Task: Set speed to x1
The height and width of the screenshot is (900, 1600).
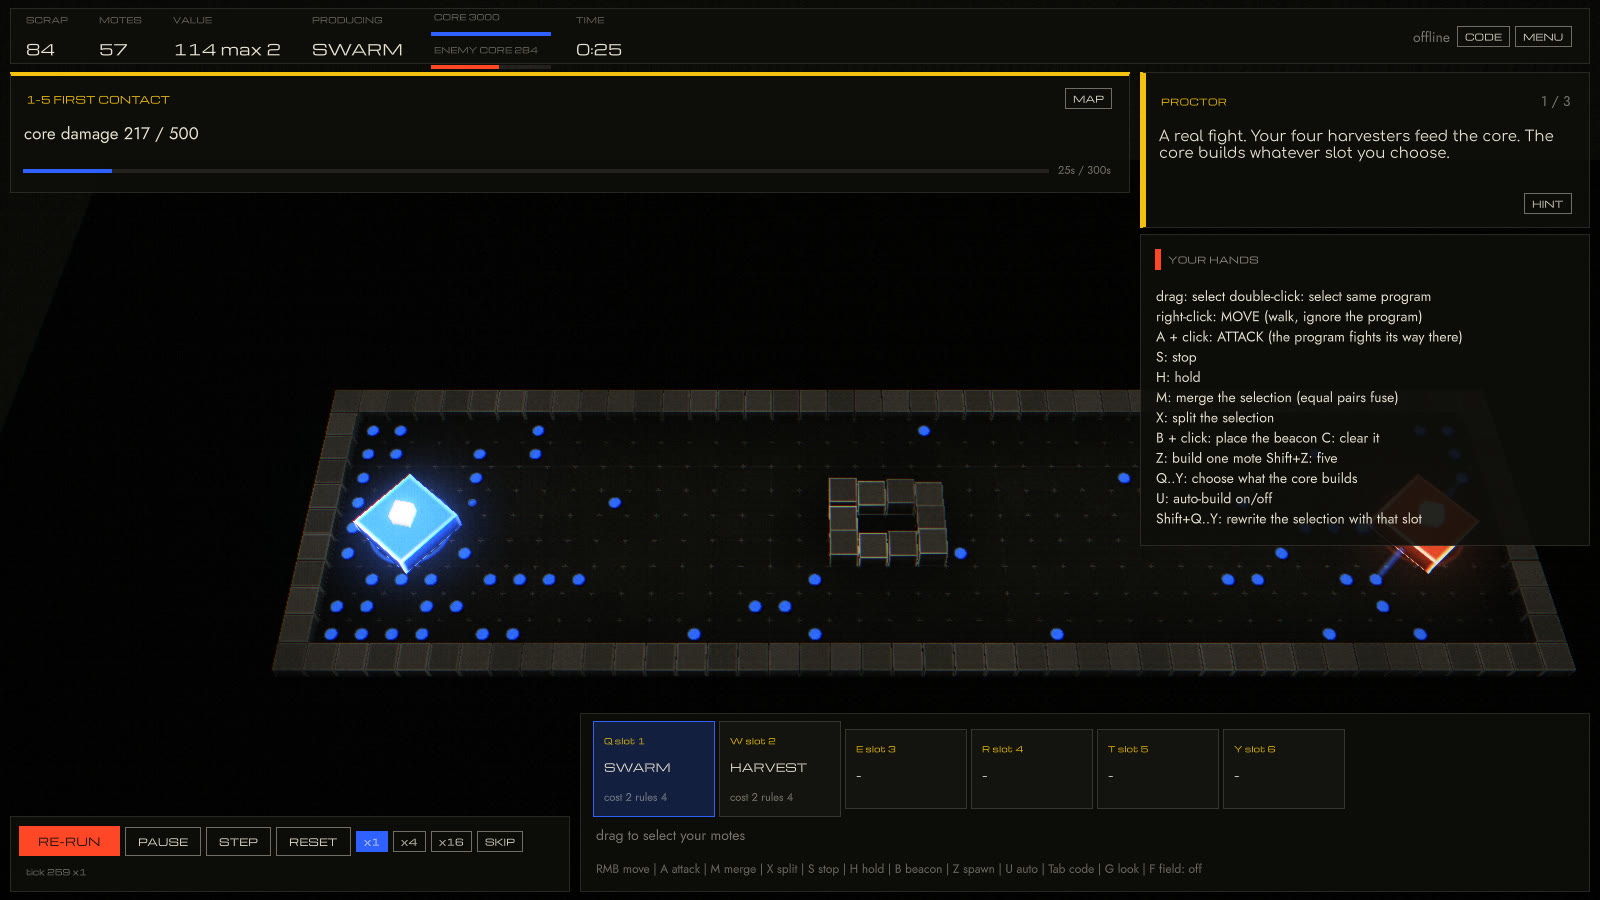Action: pos(371,842)
